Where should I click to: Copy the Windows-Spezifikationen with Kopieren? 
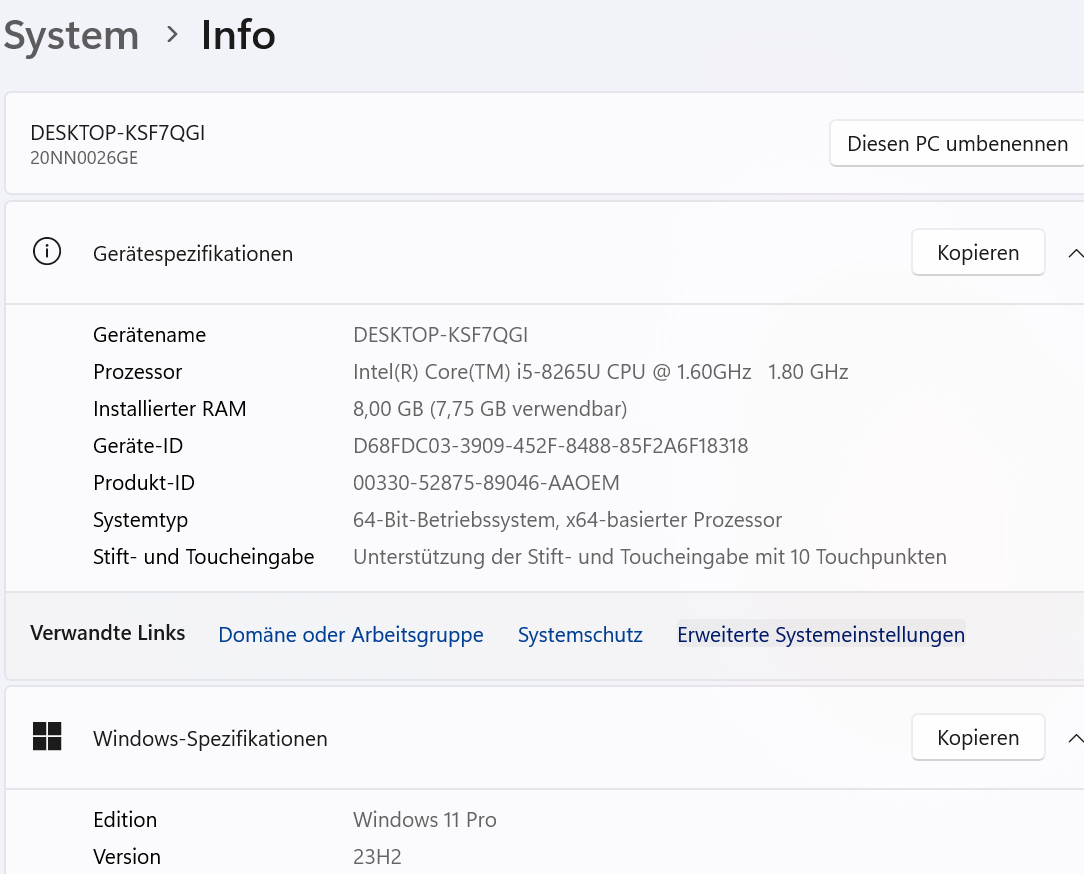[978, 737]
